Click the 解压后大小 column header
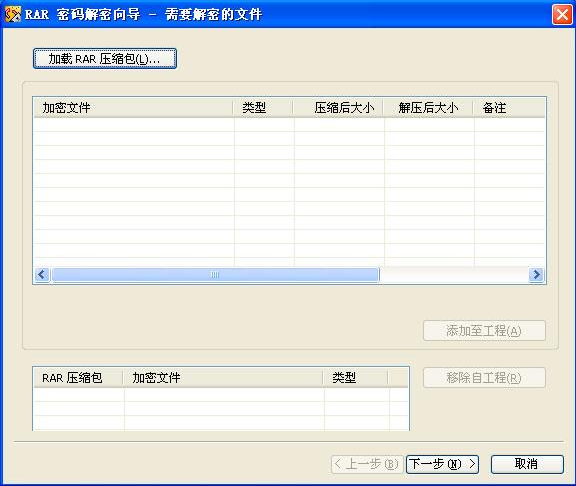Viewport: 576px width, 486px height. [428, 108]
